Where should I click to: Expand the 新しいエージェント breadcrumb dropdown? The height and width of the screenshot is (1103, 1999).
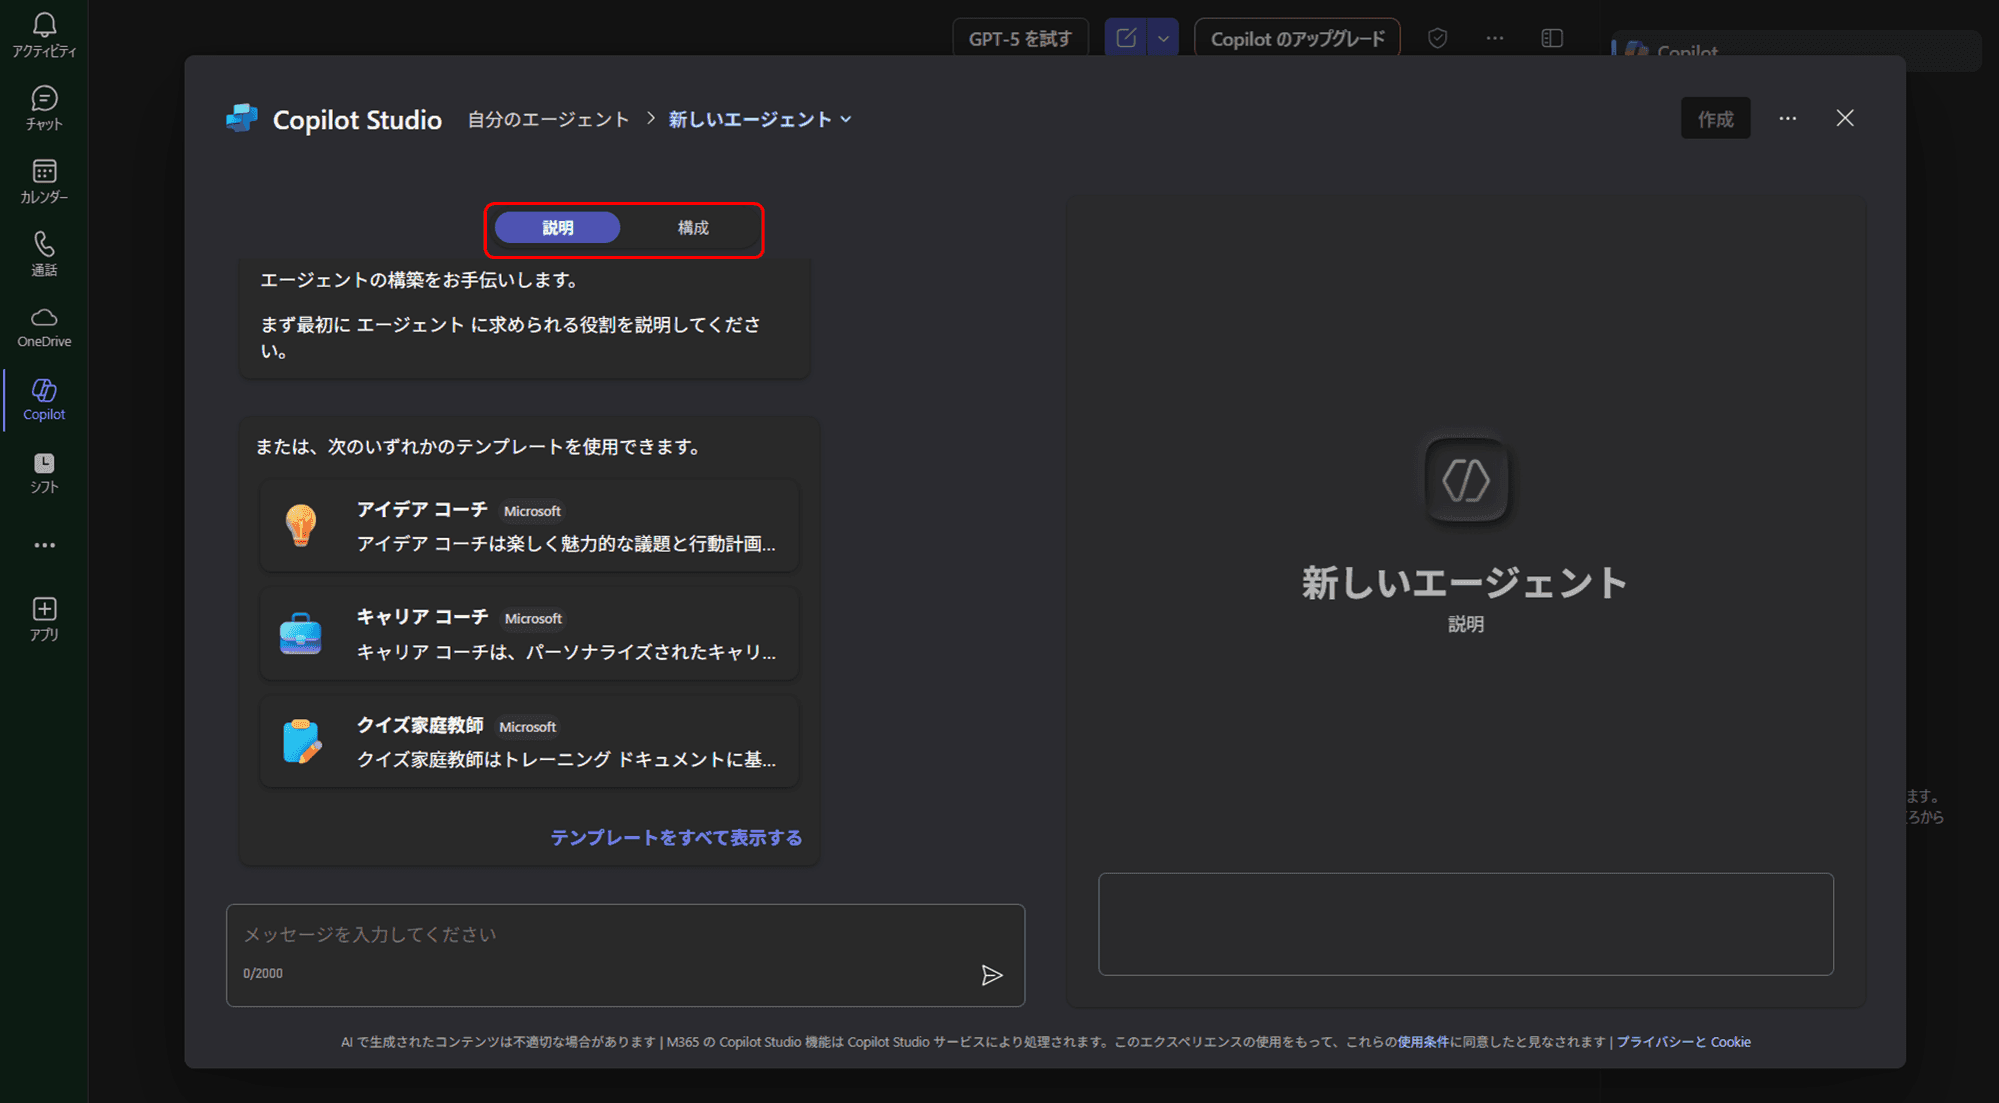846,118
